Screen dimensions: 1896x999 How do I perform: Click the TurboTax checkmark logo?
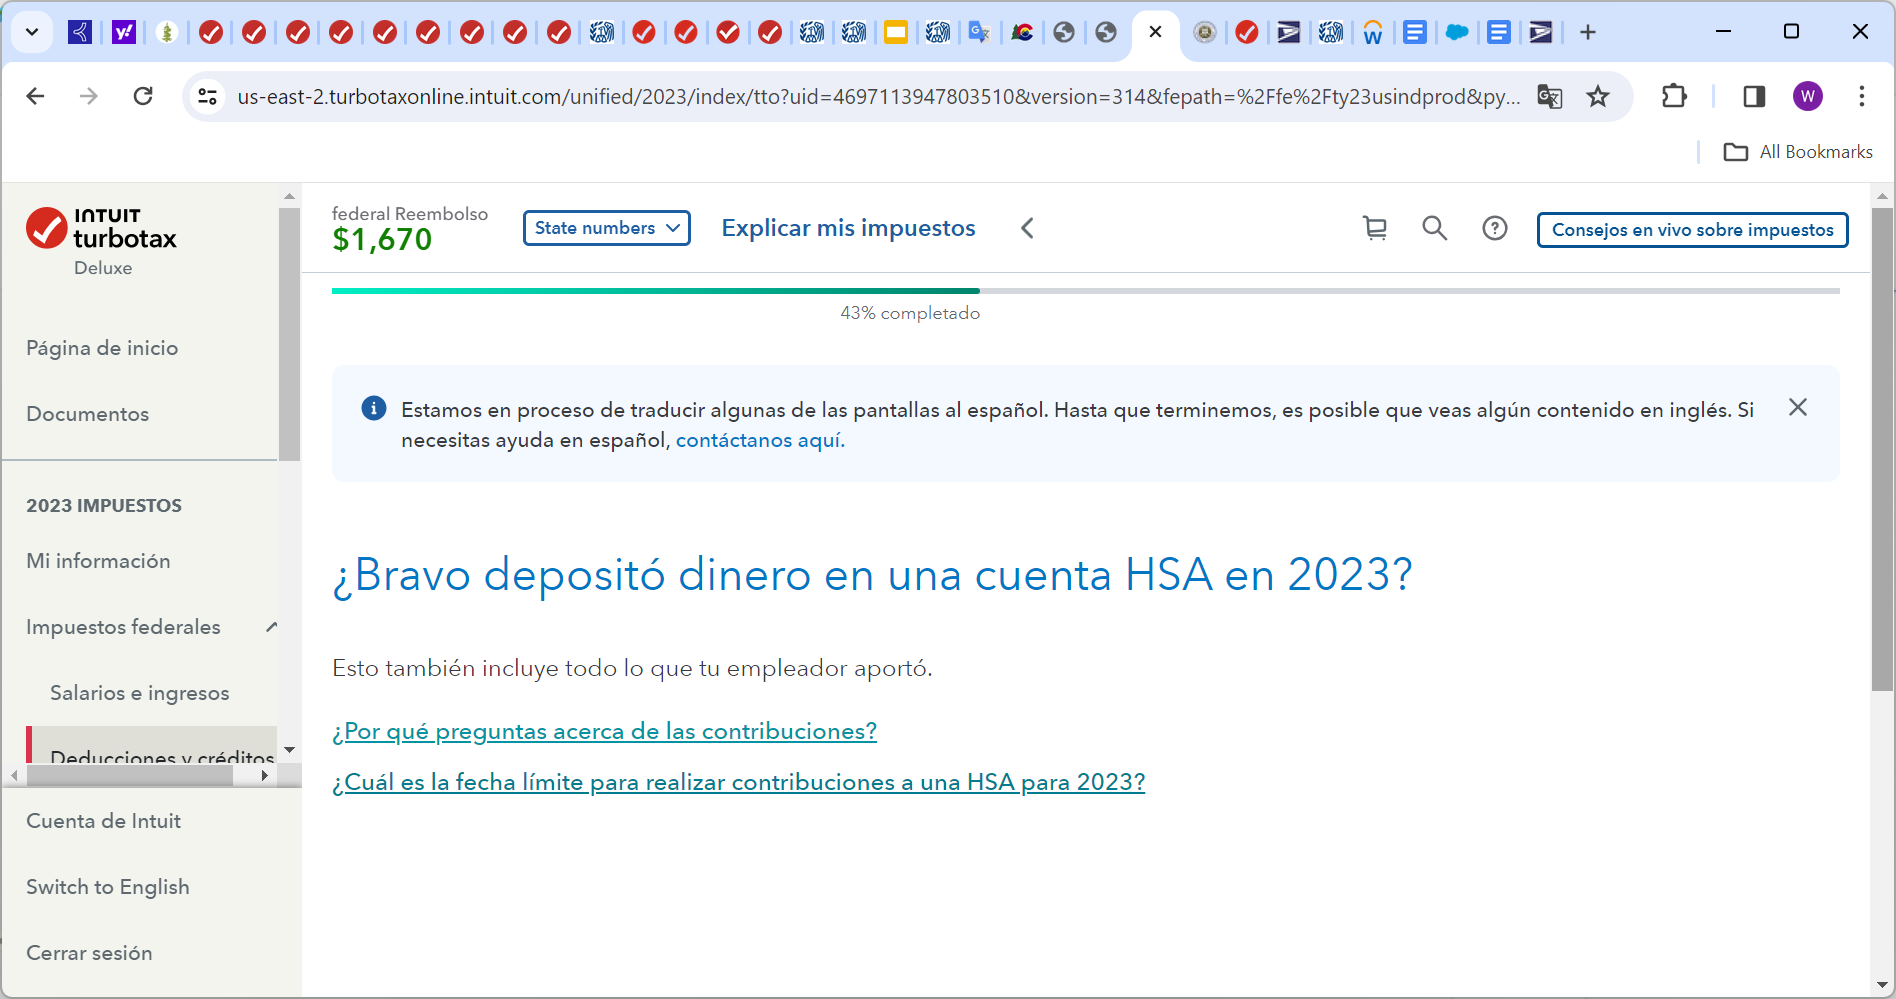(x=46, y=228)
